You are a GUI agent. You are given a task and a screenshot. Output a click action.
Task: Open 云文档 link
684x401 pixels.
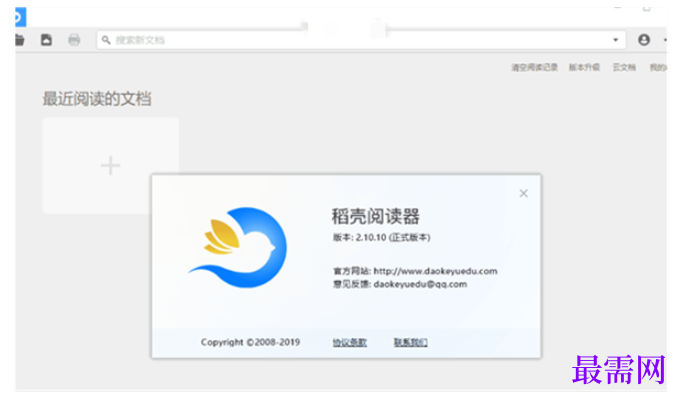point(624,67)
